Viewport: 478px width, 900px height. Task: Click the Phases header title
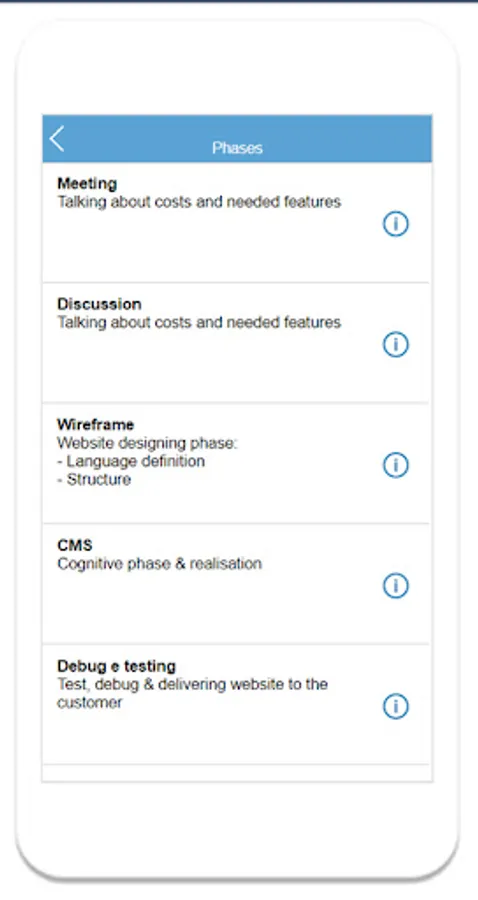[237, 148]
